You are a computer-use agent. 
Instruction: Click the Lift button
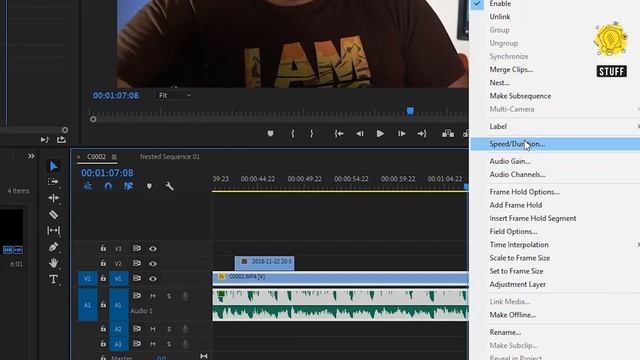tap(448, 133)
